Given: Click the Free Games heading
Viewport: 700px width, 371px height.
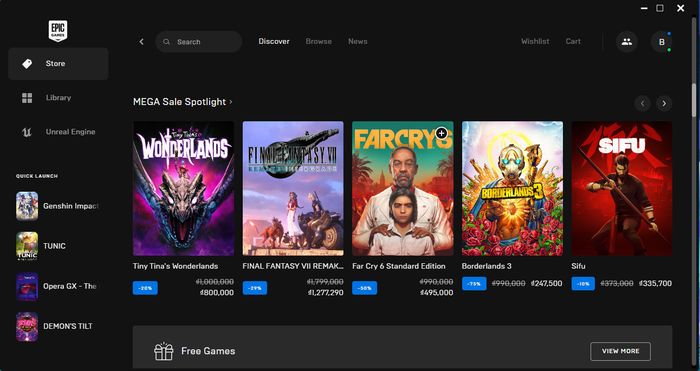Looking at the screenshot, I should pyautogui.click(x=208, y=351).
